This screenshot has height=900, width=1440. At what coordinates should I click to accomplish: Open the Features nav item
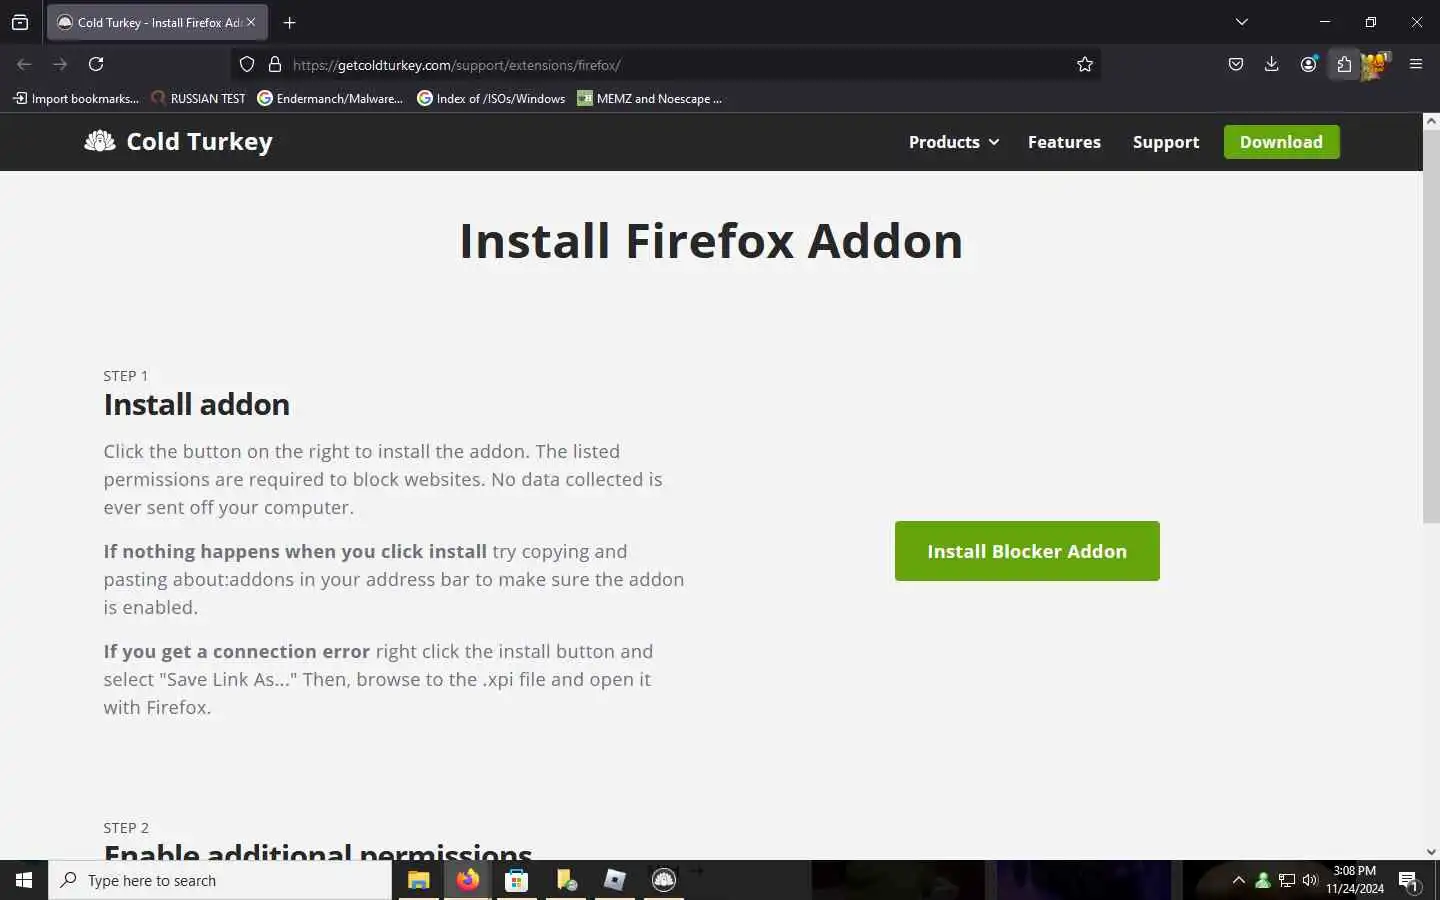pos(1064,142)
